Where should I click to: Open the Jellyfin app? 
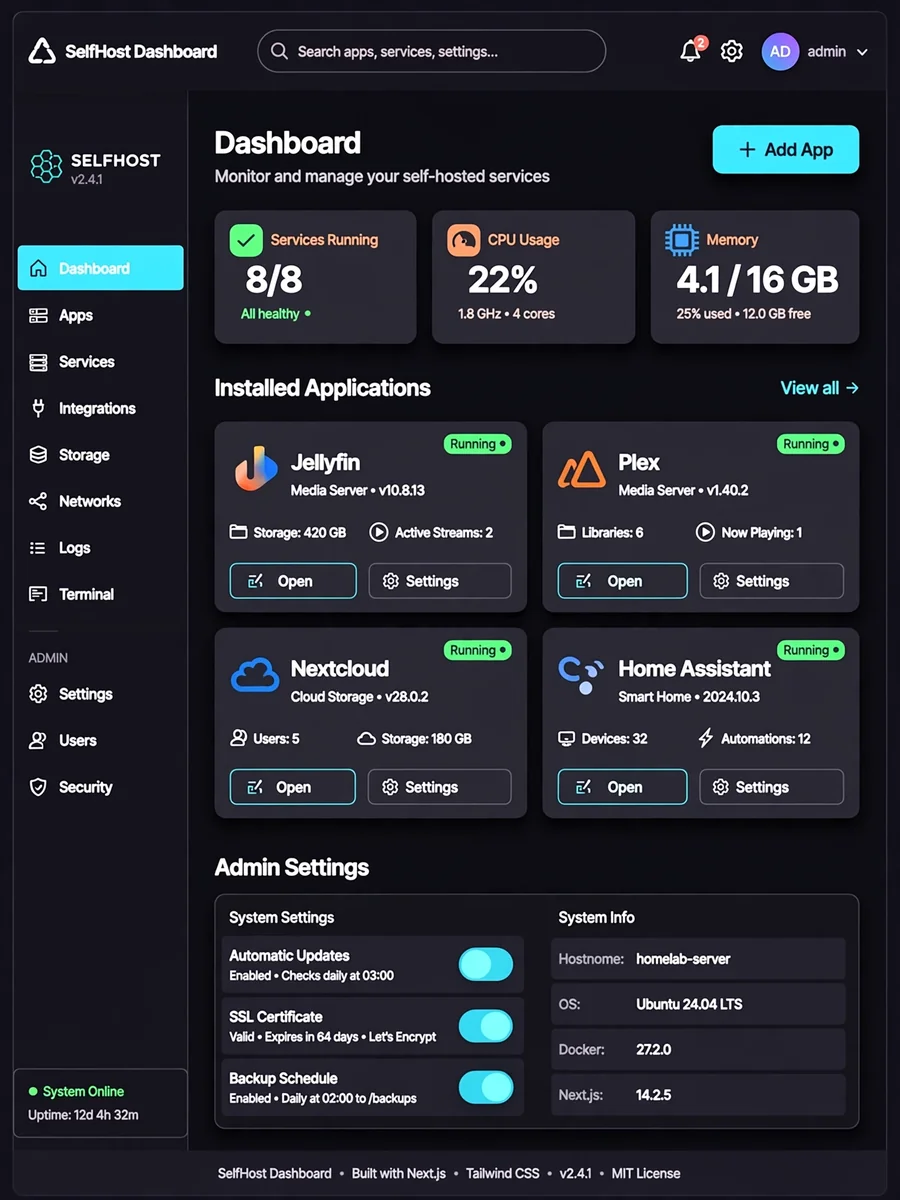click(x=293, y=581)
